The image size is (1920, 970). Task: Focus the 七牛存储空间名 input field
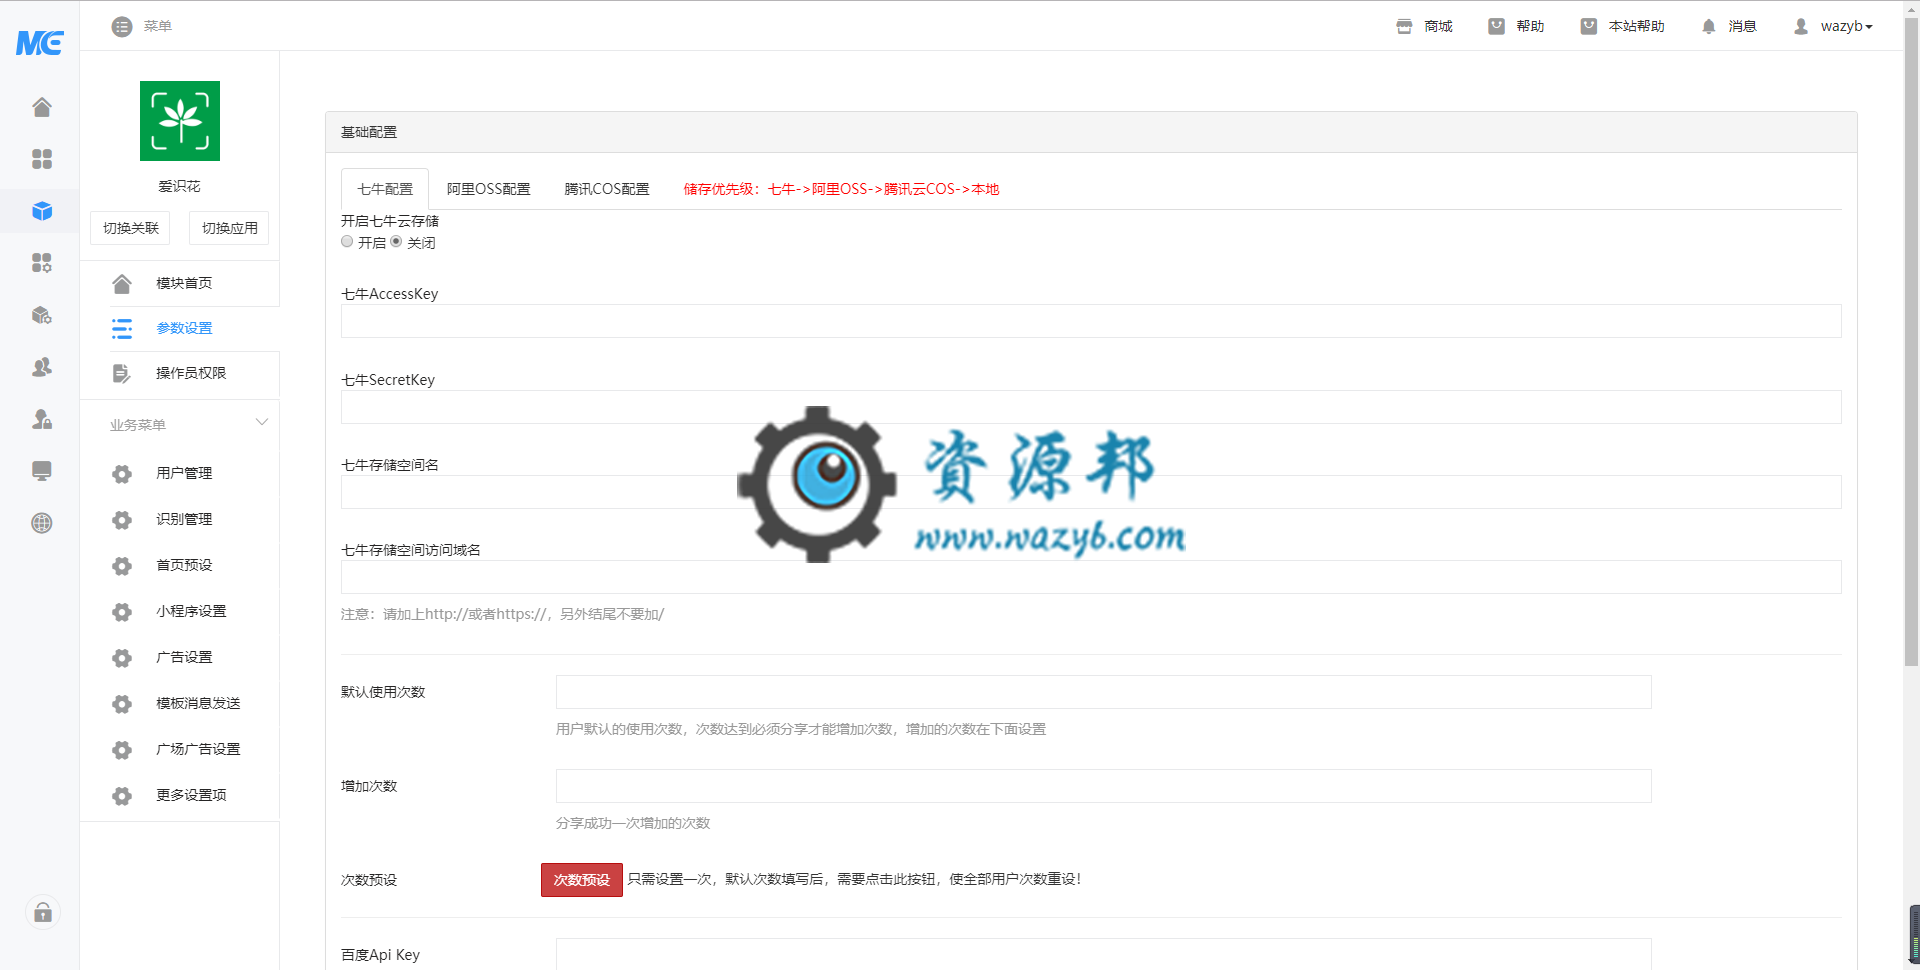click(1091, 492)
